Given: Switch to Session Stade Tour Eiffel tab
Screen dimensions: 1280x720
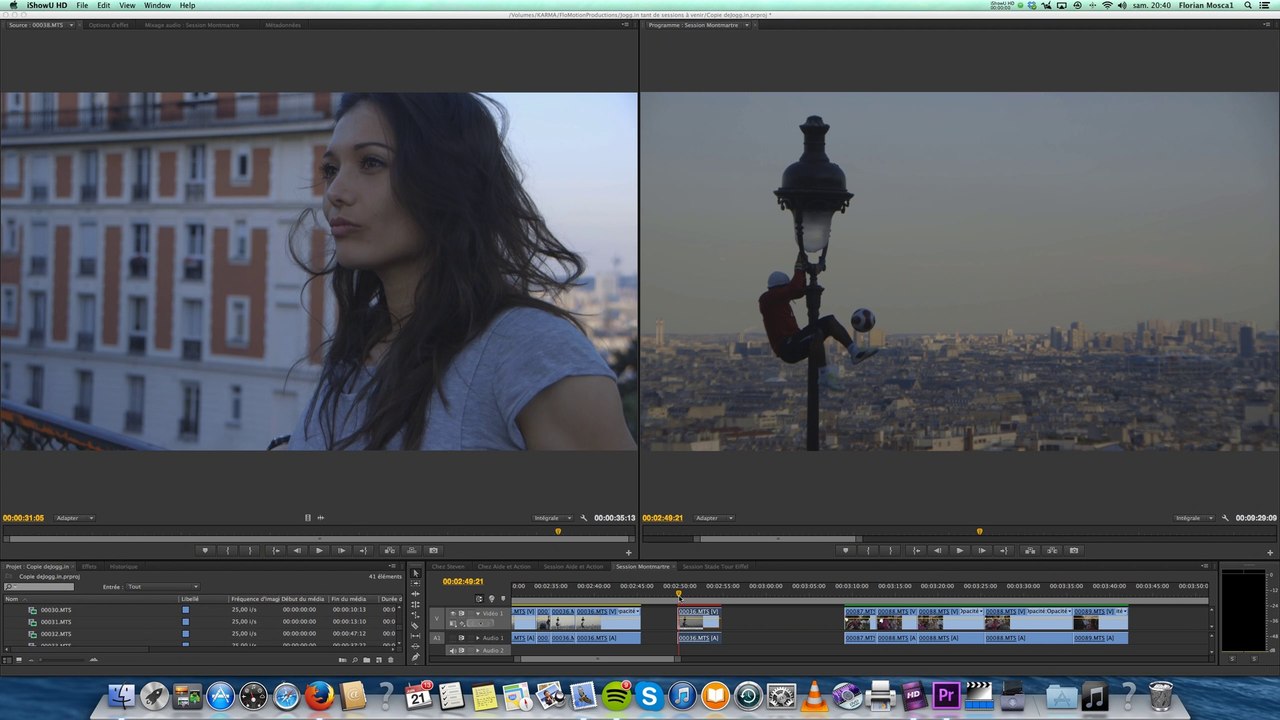Looking at the screenshot, I should 715,567.
